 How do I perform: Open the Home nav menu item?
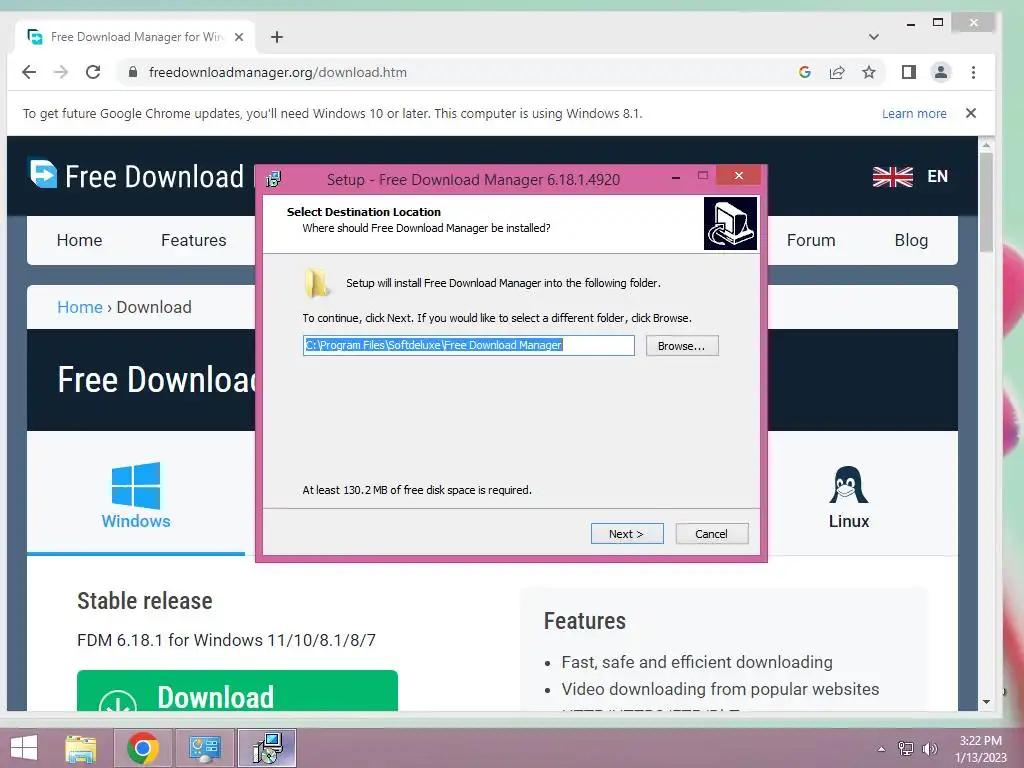pyautogui.click(x=79, y=240)
